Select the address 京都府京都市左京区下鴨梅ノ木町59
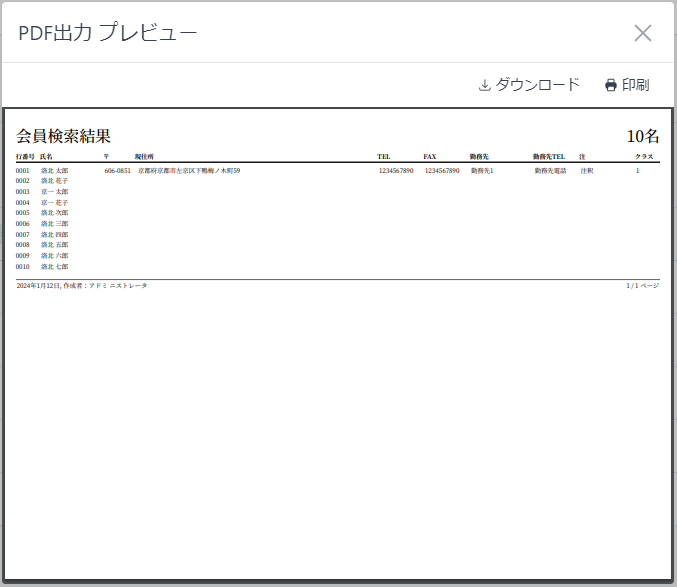This screenshot has height=587, width=677. pos(189,170)
